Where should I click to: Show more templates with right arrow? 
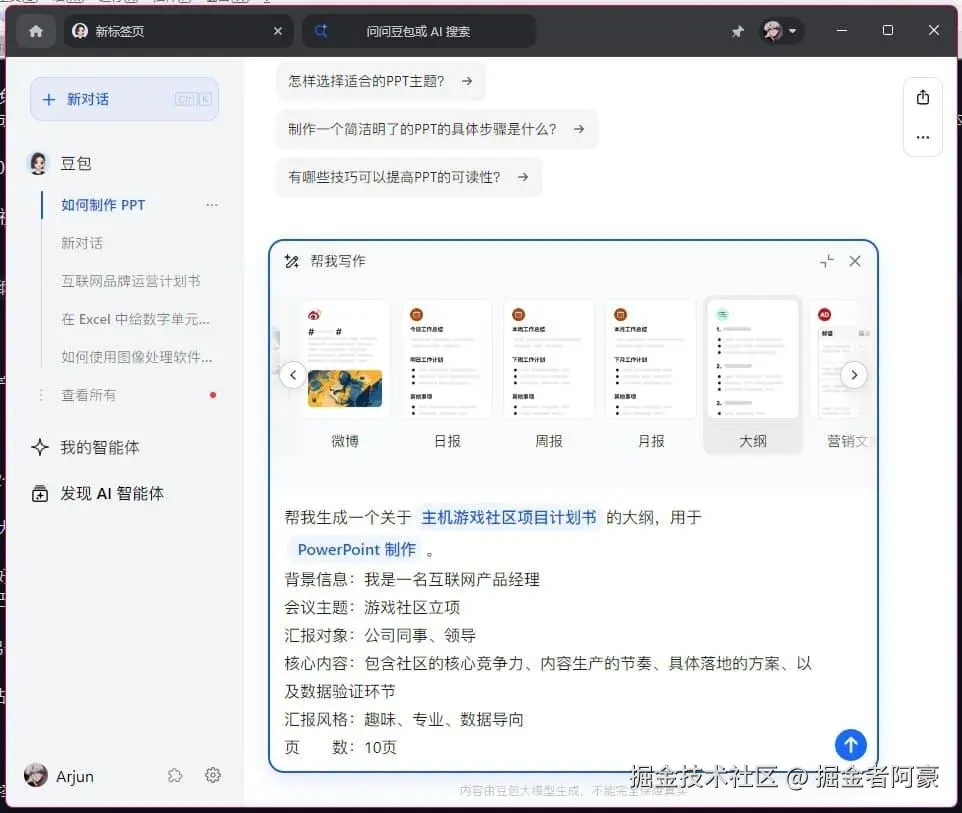click(854, 375)
